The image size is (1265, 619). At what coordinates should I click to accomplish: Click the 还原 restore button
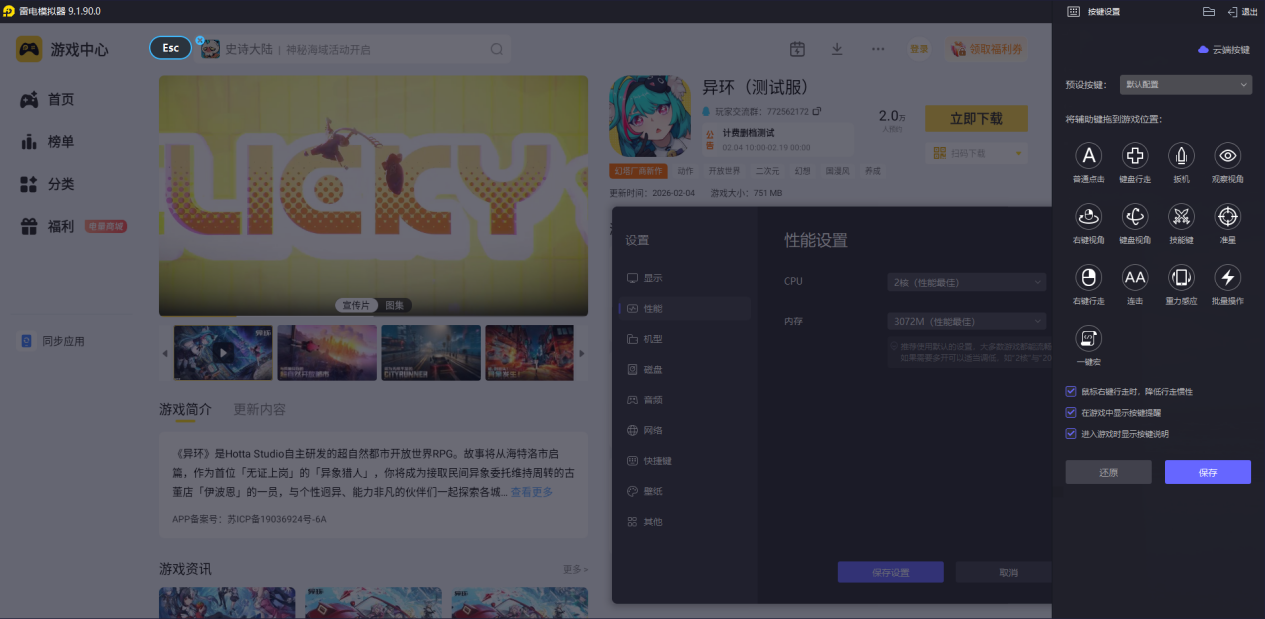pyautogui.click(x=1109, y=472)
